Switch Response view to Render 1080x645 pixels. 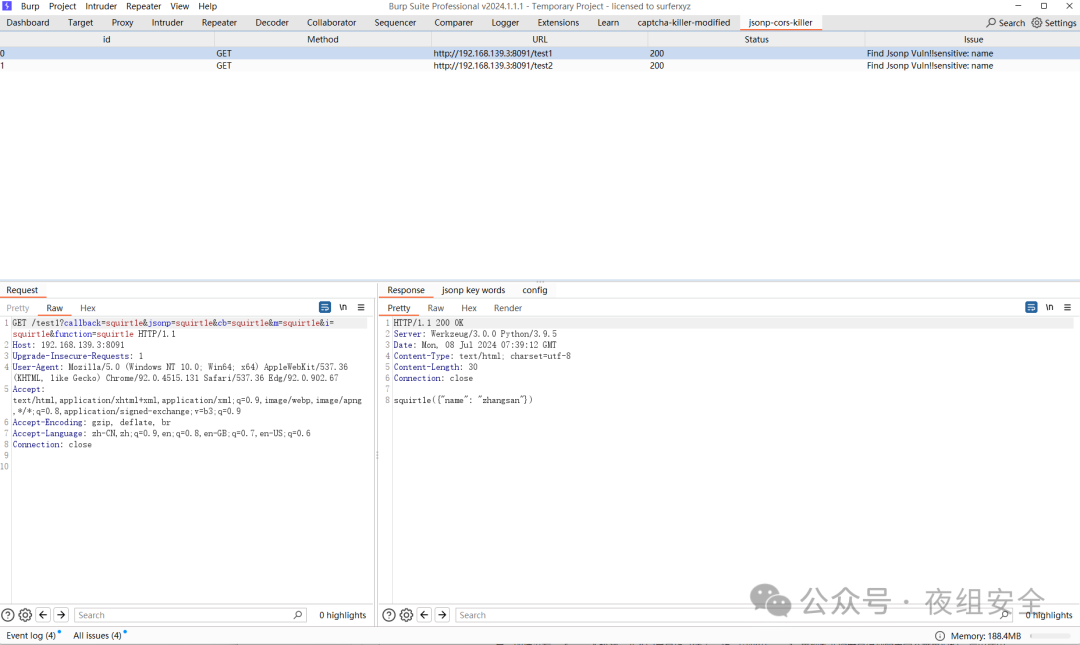[x=508, y=308]
